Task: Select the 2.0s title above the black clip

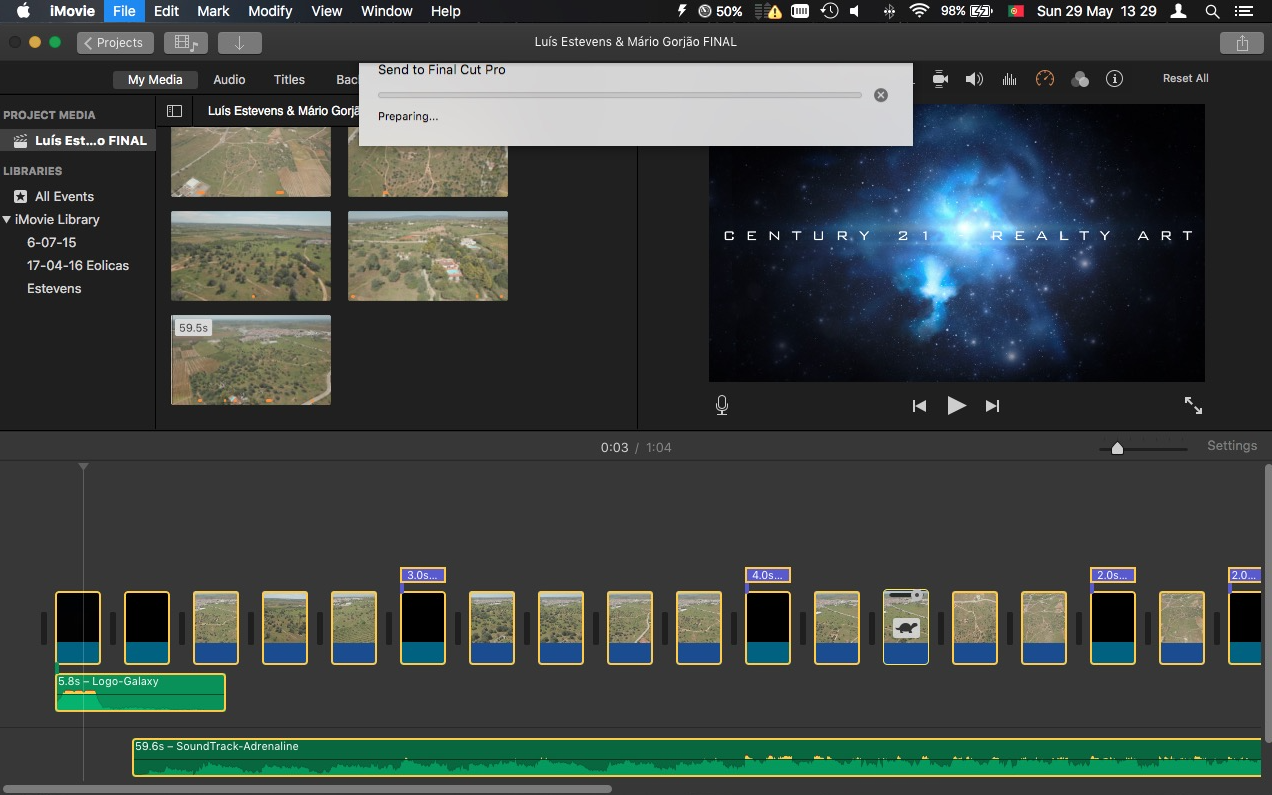Action: [1113, 575]
